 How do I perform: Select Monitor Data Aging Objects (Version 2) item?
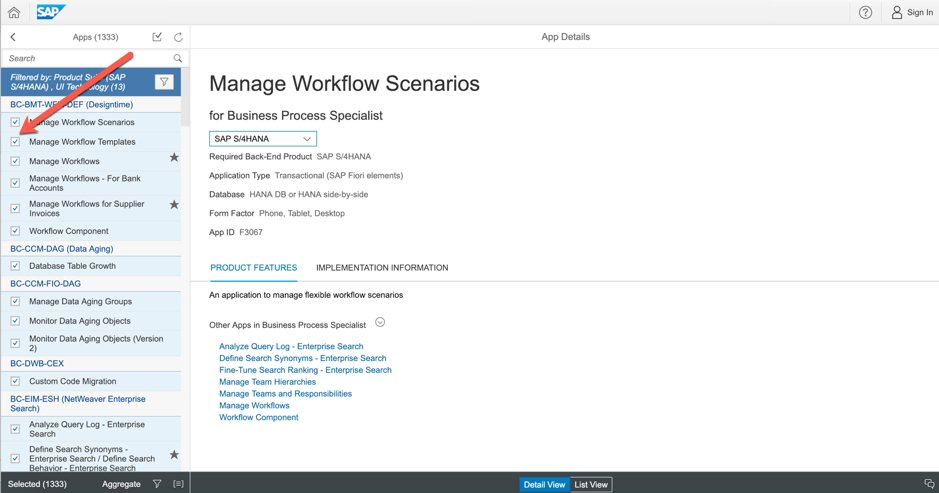pyautogui.click(x=91, y=343)
